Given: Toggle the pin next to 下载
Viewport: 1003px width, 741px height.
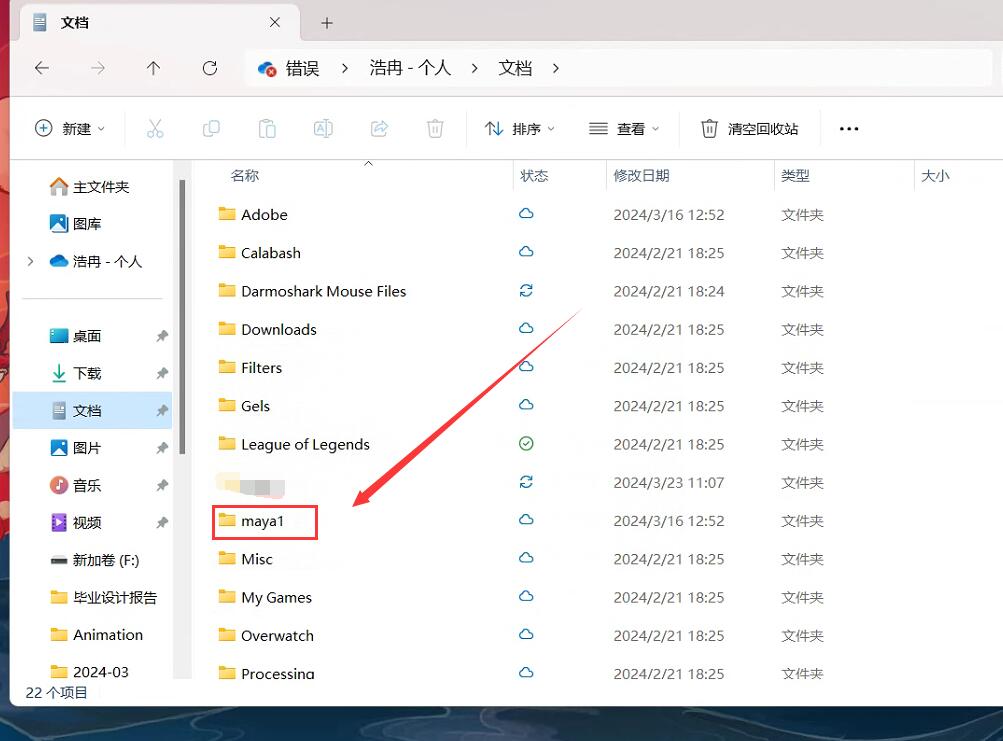Looking at the screenshot, I should point(162,374).
